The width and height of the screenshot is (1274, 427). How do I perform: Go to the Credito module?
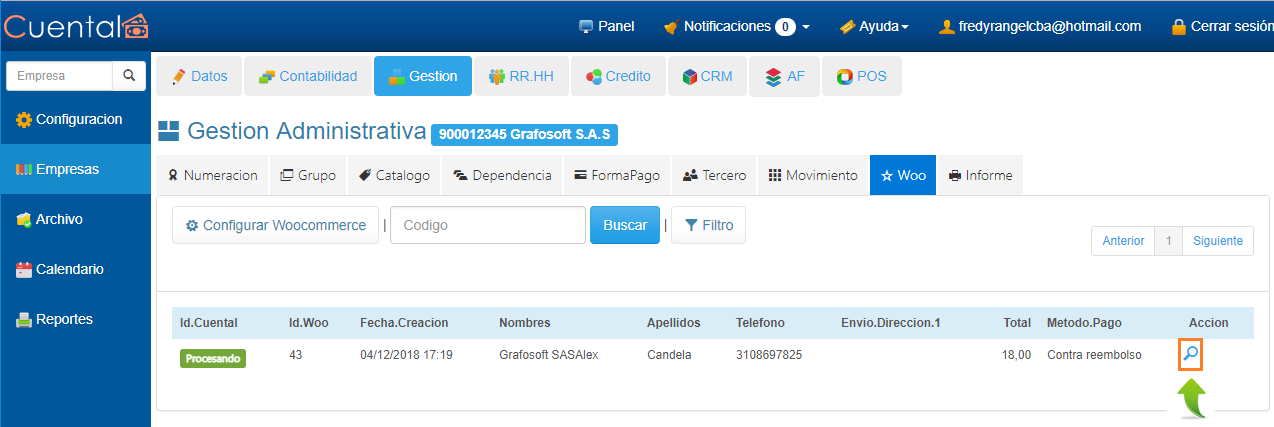pyautogui.click(x=618, y=76)
